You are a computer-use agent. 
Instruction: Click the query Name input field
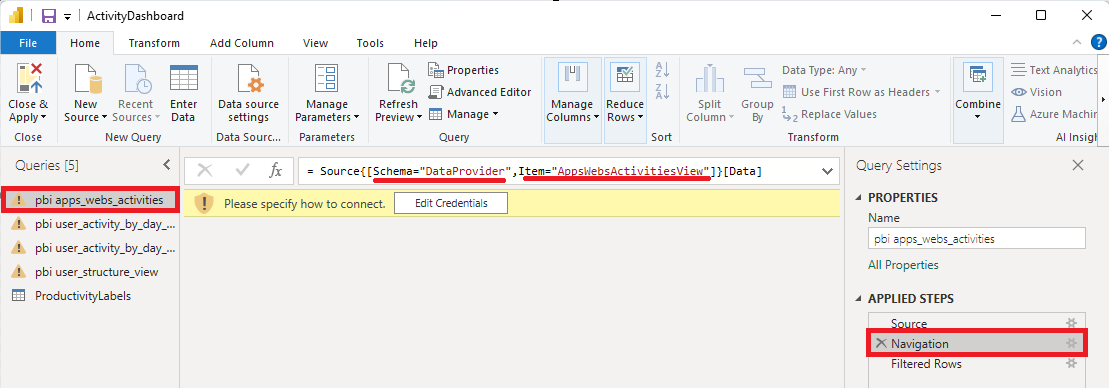click(977, 239)
